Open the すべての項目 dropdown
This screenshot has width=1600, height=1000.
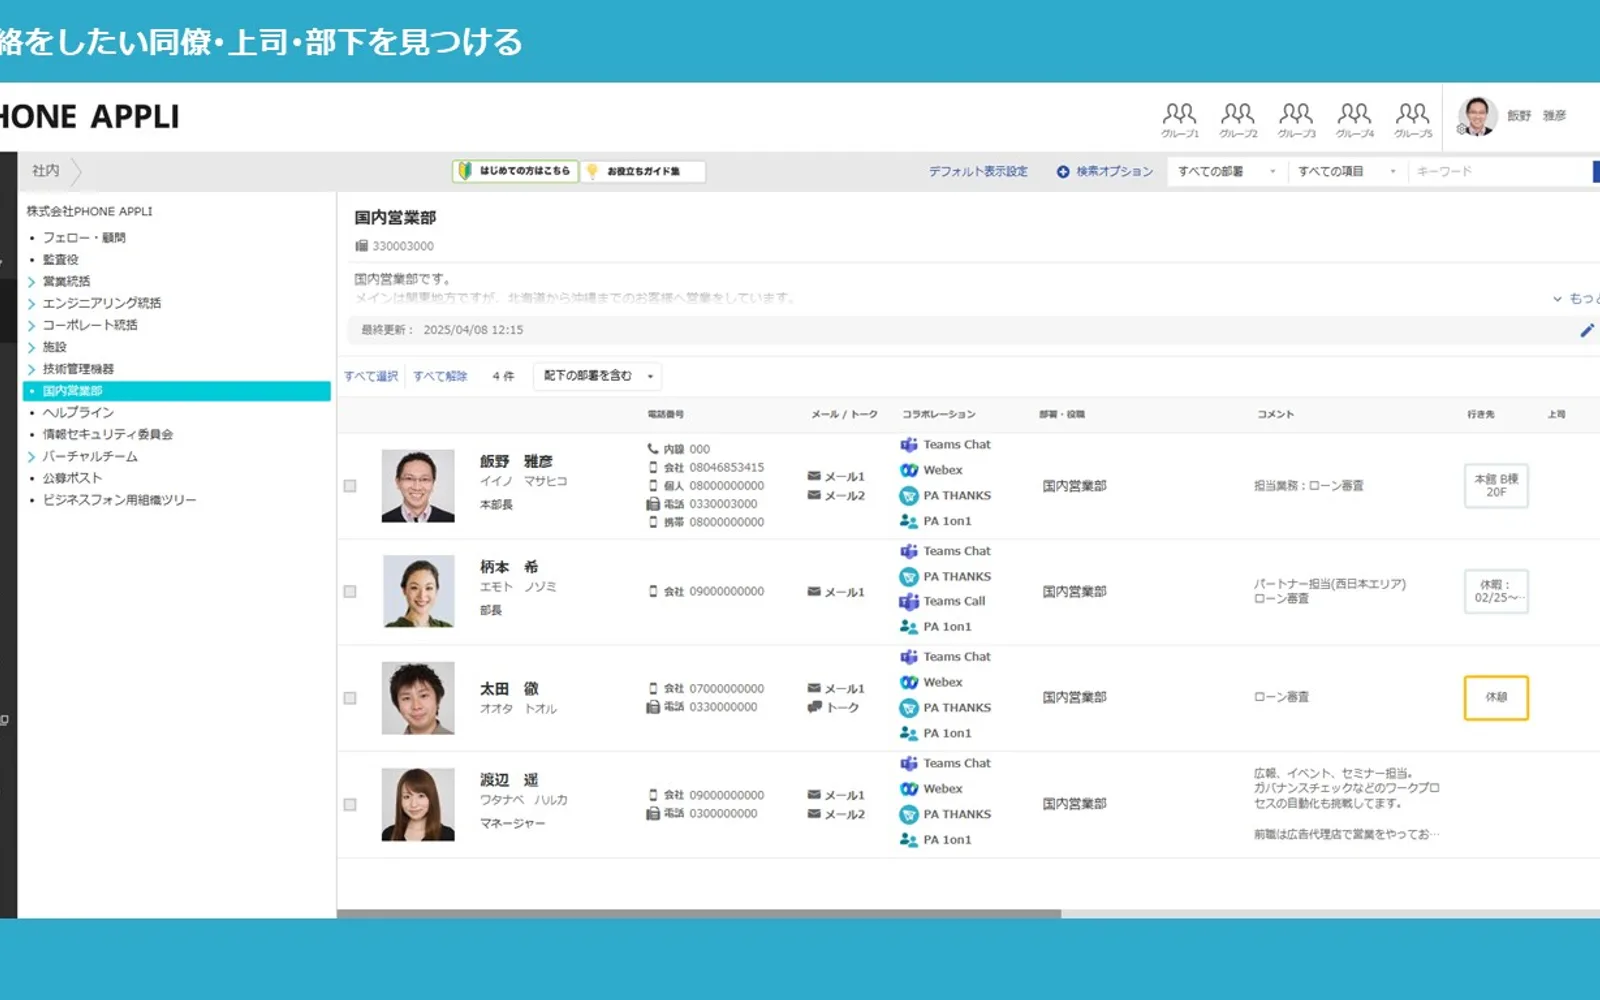pos(1347,172)
